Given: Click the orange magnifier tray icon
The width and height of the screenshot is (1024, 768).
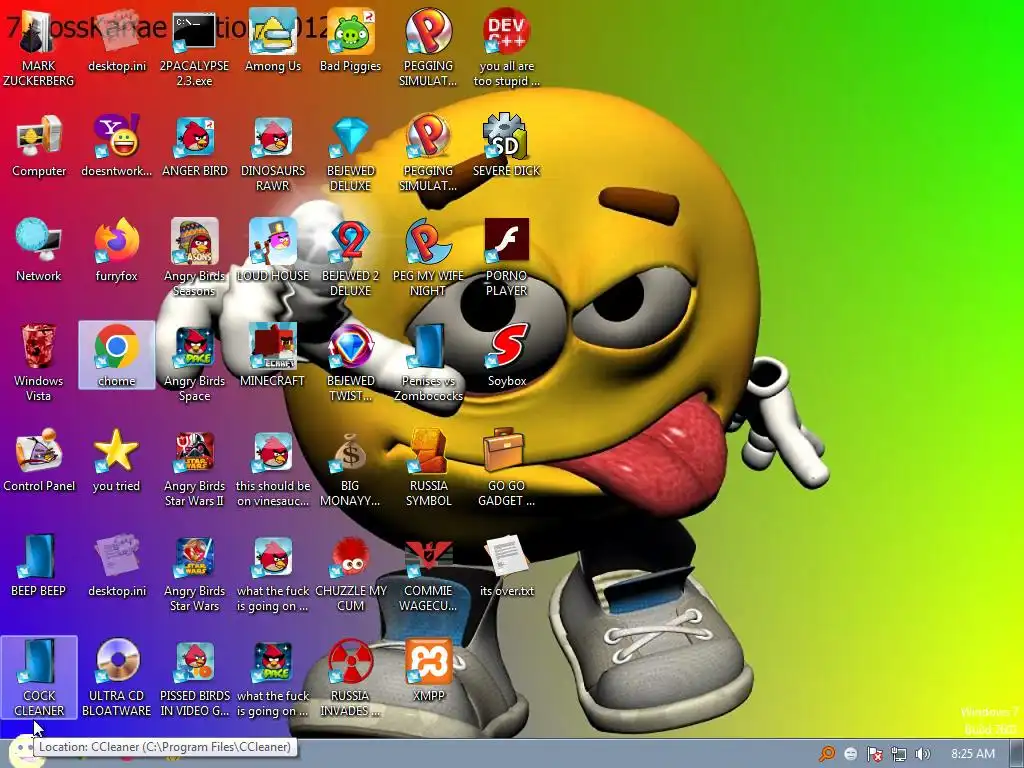Looking at the screenshot, I should coord(826,754).
